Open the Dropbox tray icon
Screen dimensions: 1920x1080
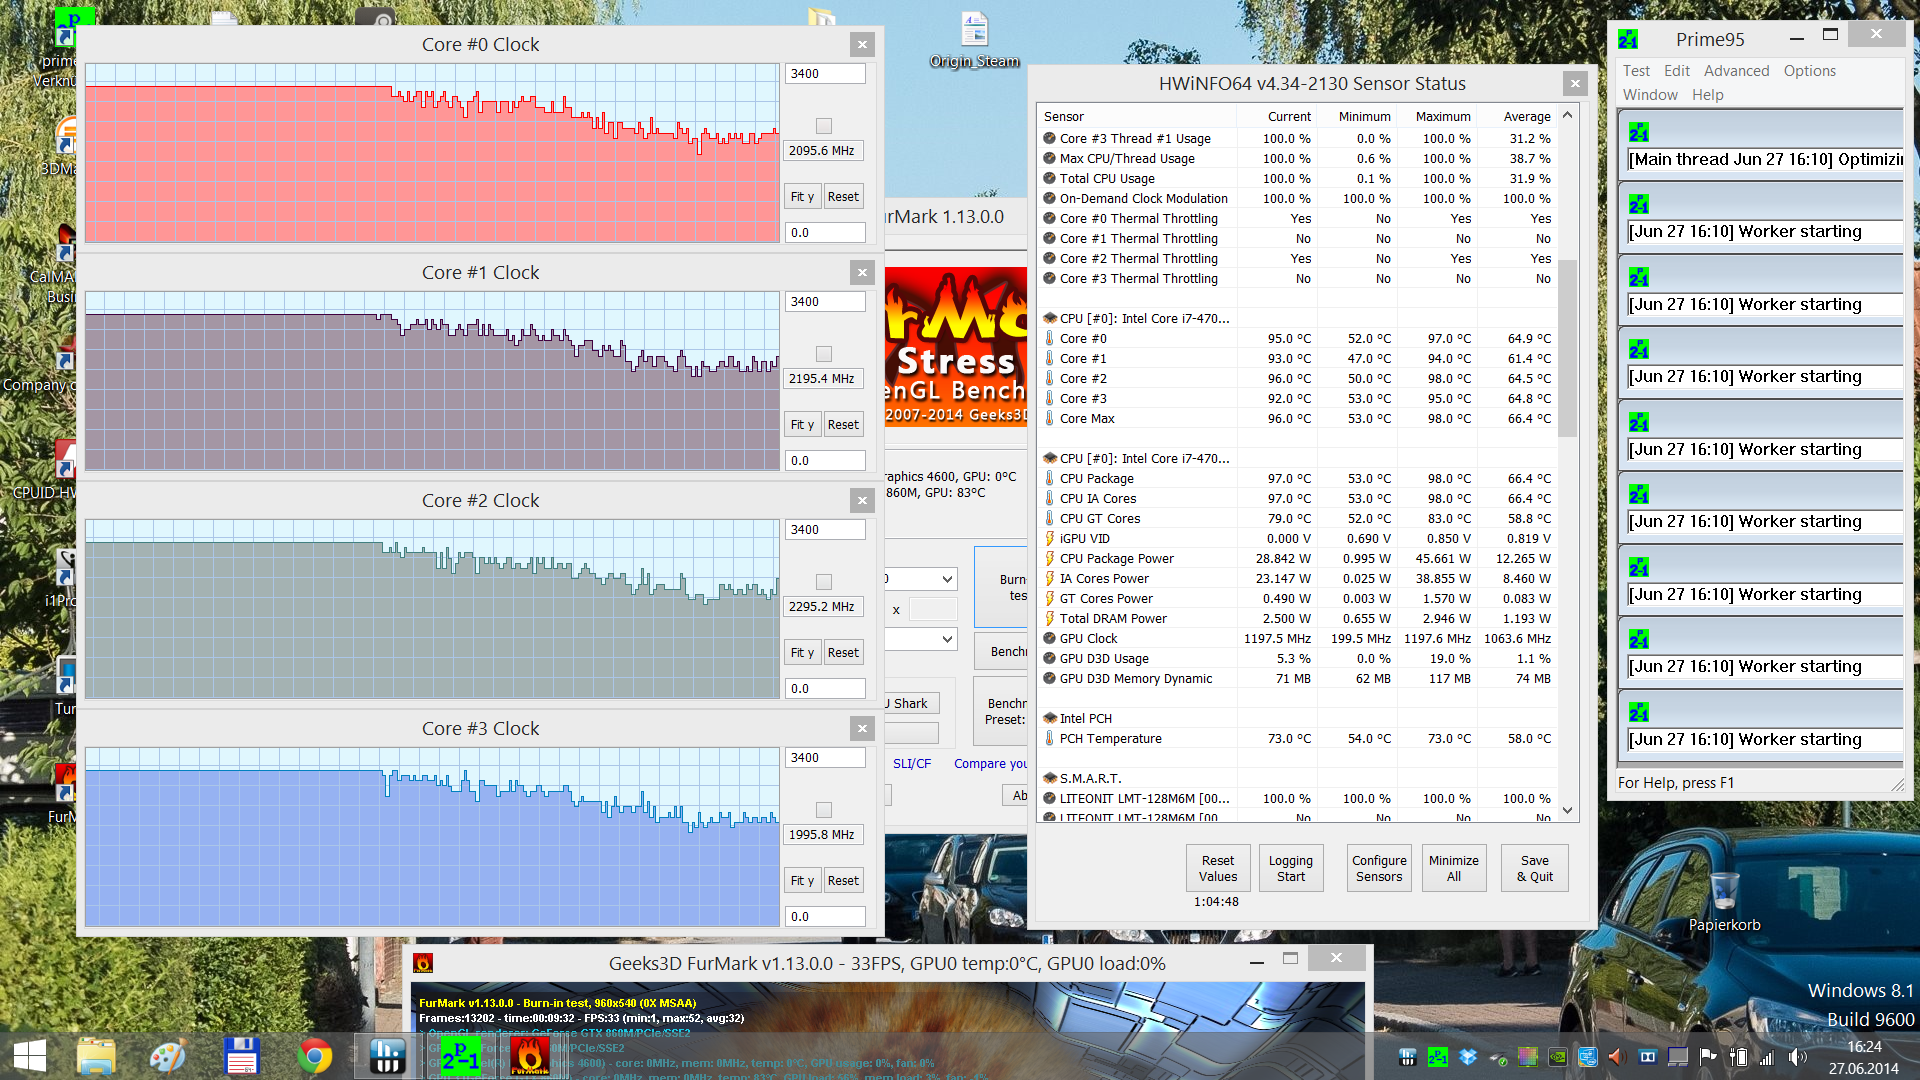(1468, 1057)
